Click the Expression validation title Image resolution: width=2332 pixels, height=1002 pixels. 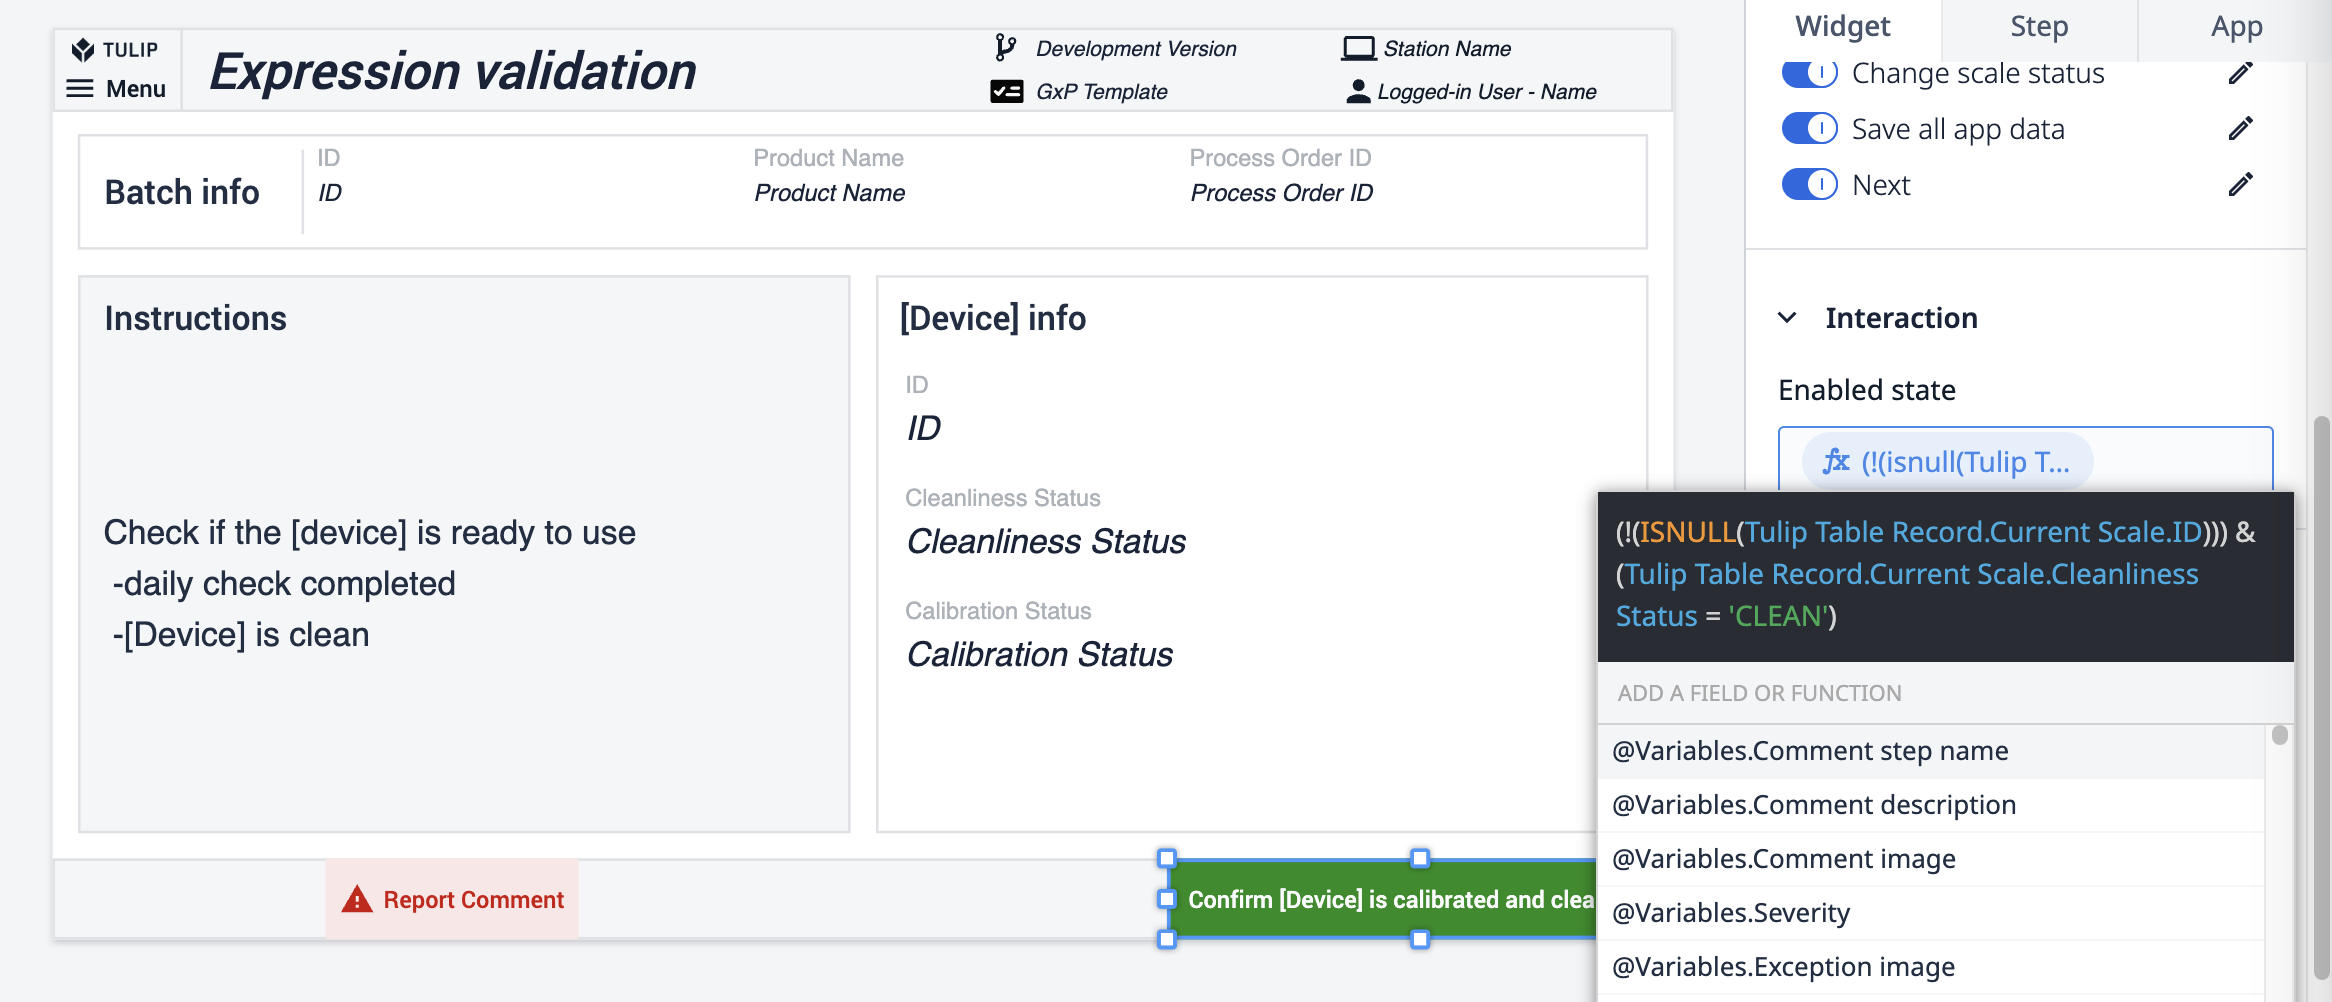(453, 71)
